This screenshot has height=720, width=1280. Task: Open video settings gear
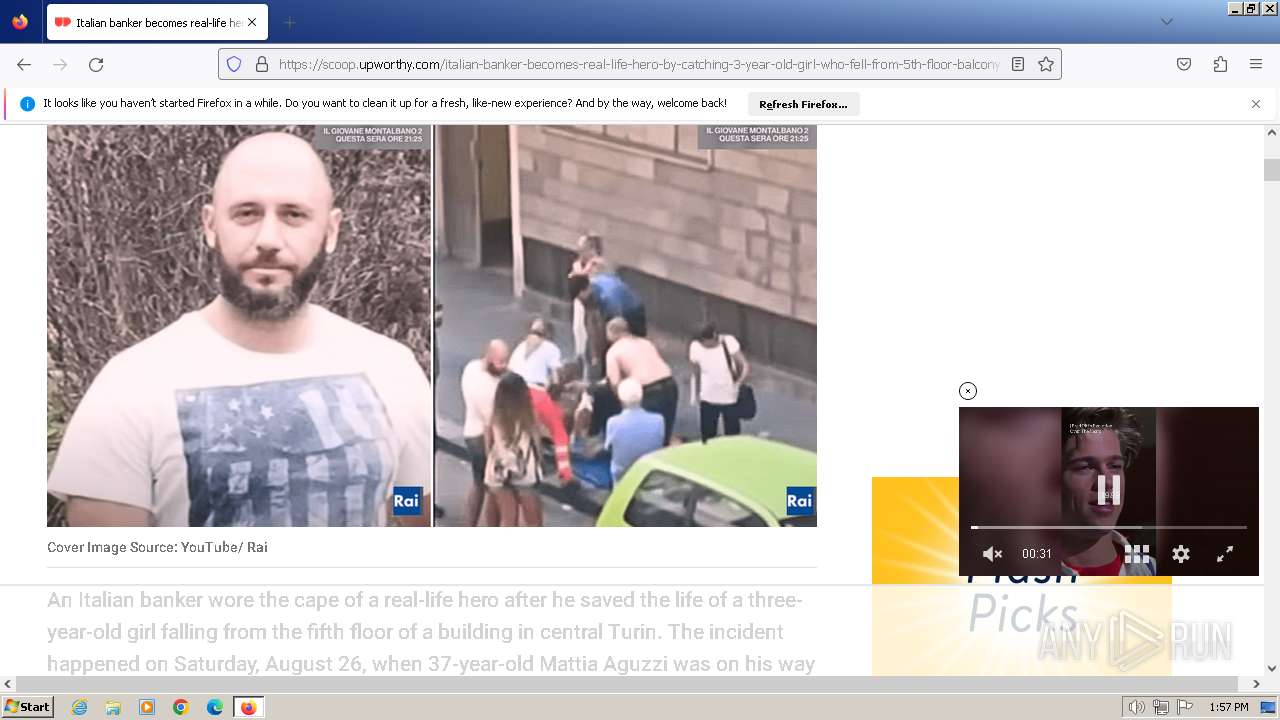(x=1181, y=554)
